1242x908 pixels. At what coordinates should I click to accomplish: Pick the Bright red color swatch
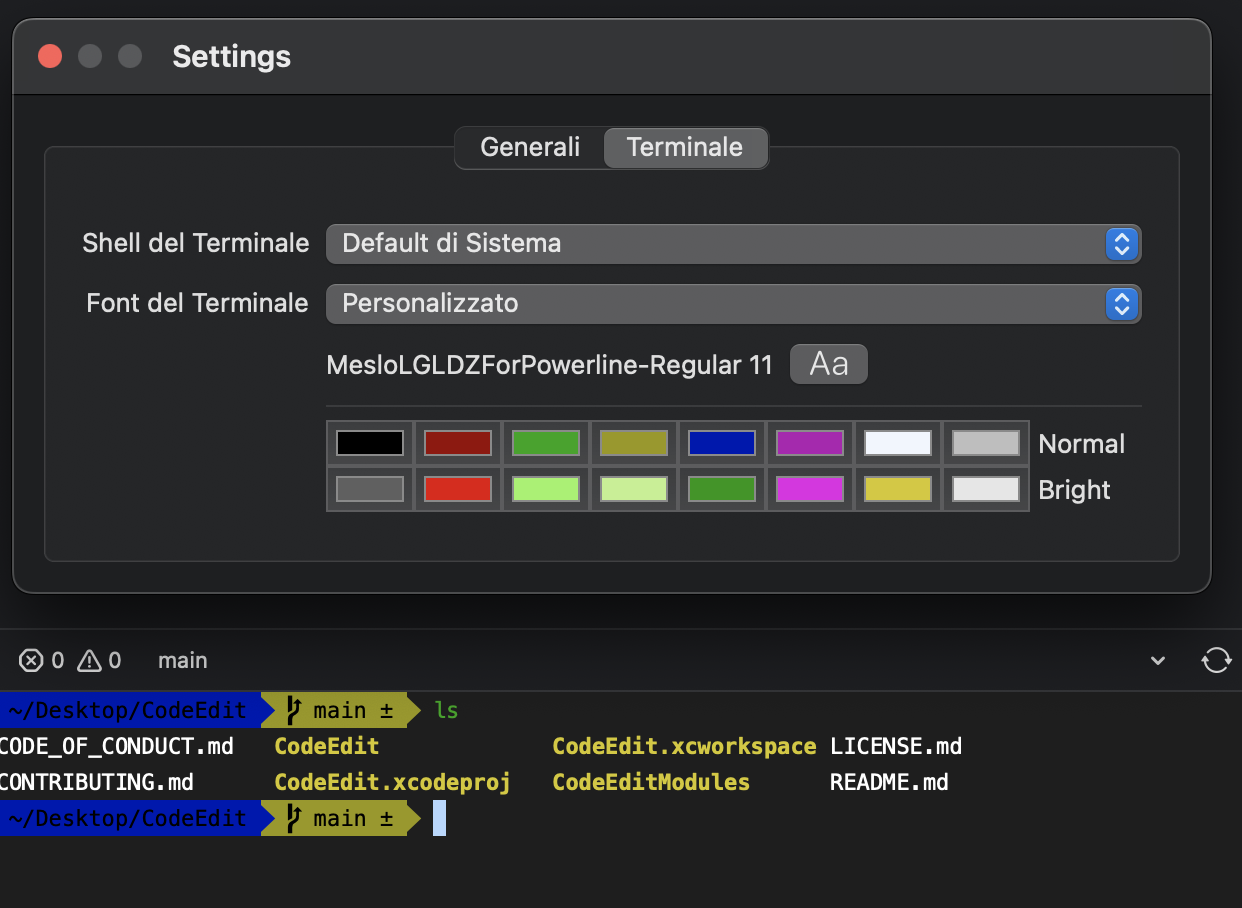coord(458,489)
